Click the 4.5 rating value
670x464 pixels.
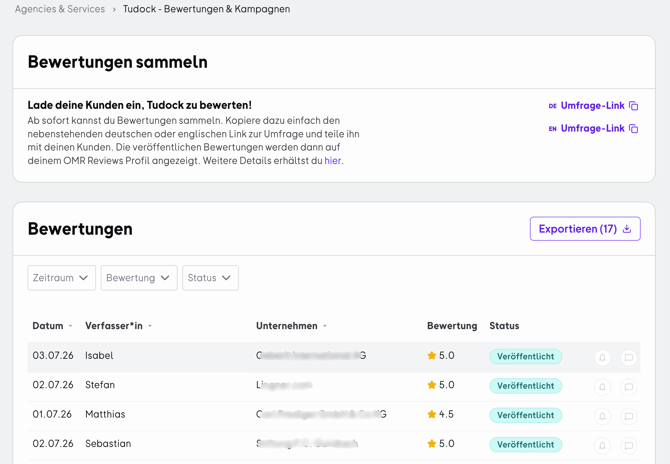[x=446, y=414]
